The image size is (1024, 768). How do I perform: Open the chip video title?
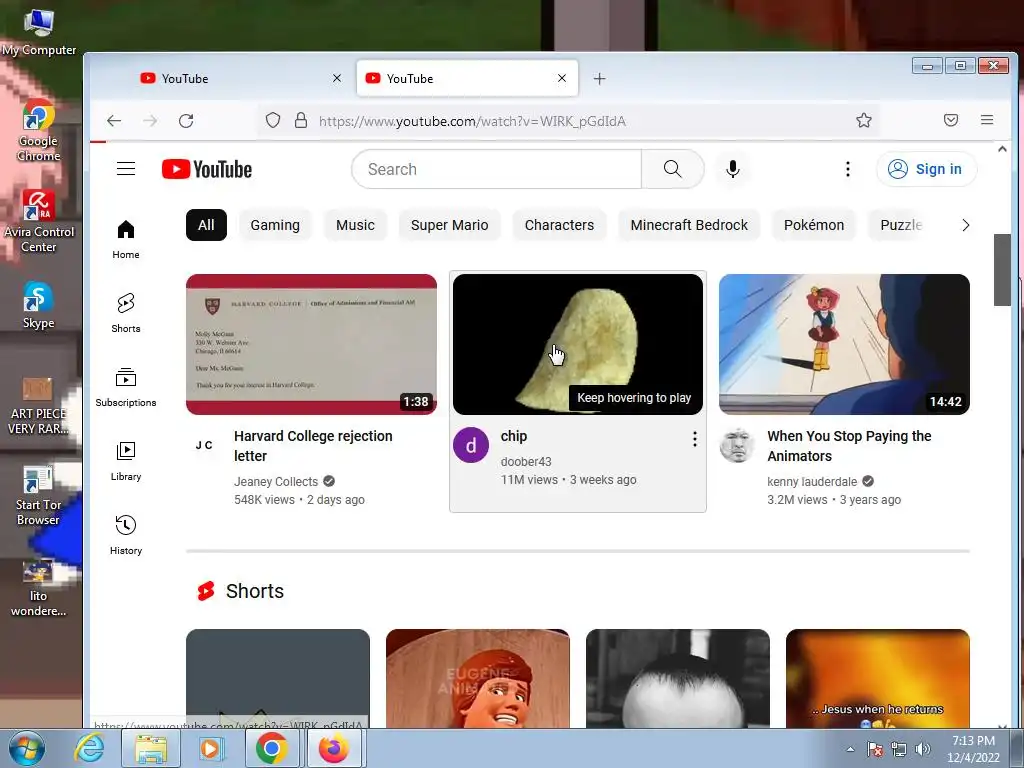[x=514, y=436]
